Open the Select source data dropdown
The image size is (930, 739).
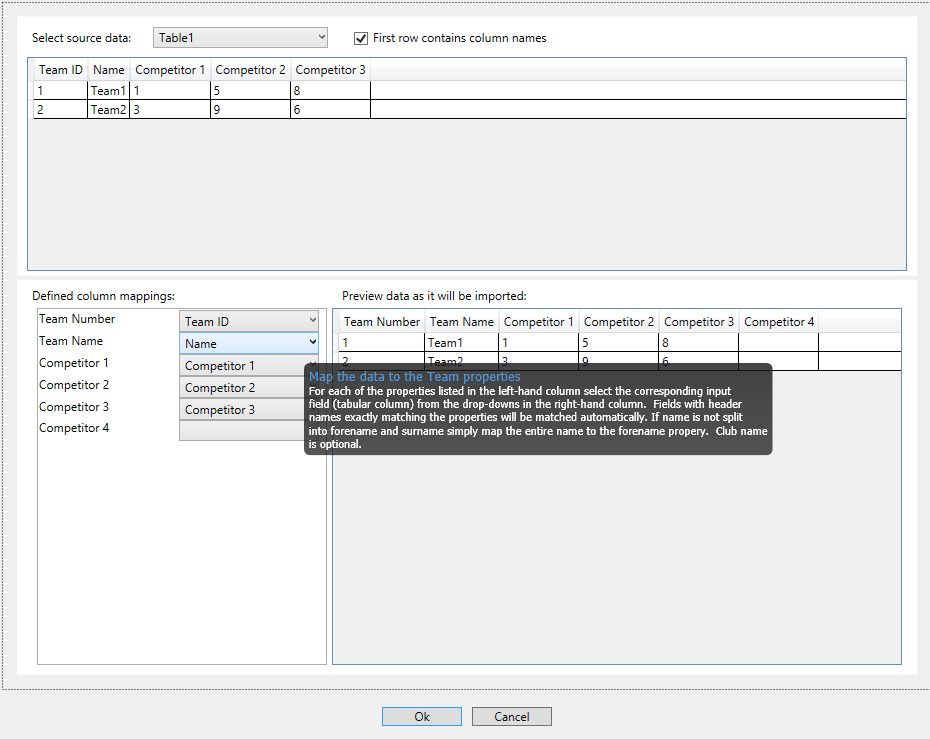[240, 37]
